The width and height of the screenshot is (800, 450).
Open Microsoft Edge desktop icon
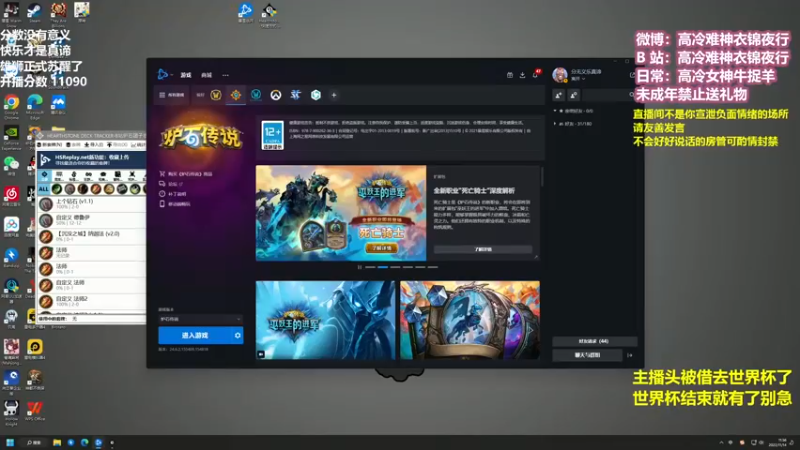[x=35, y=106]
